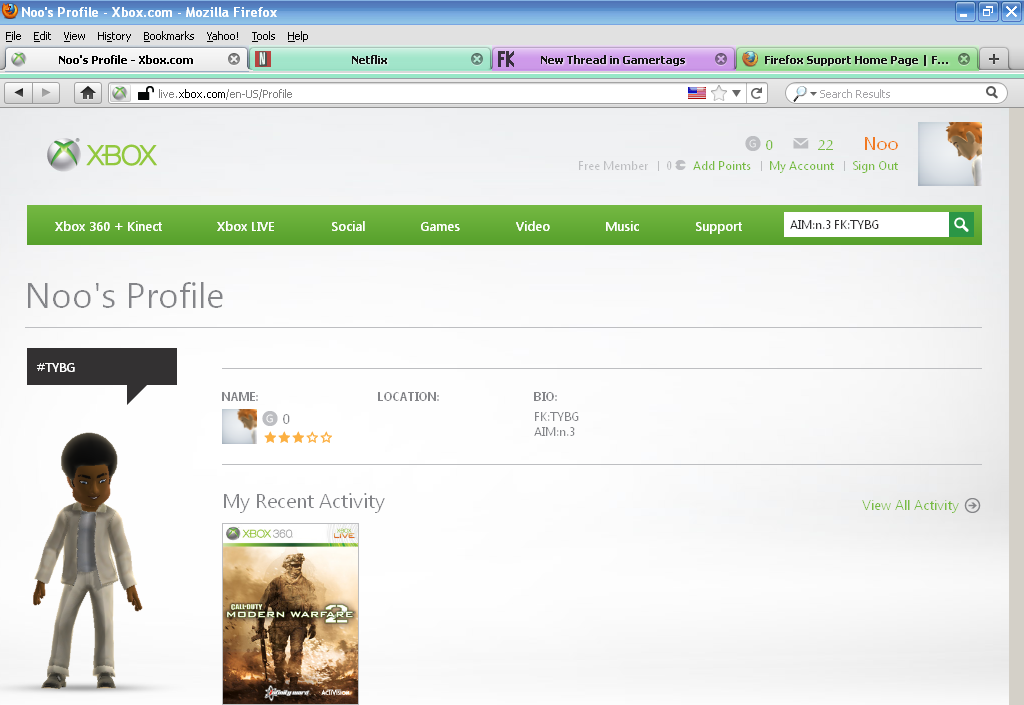Close the Firefox Support Home Page tab
This screenshot has width=1024, height=705.
coord(964,59)
